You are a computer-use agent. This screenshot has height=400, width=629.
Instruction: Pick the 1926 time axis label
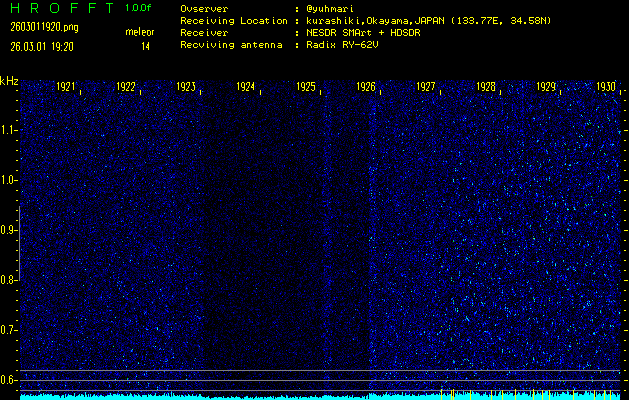pos(366,87)
